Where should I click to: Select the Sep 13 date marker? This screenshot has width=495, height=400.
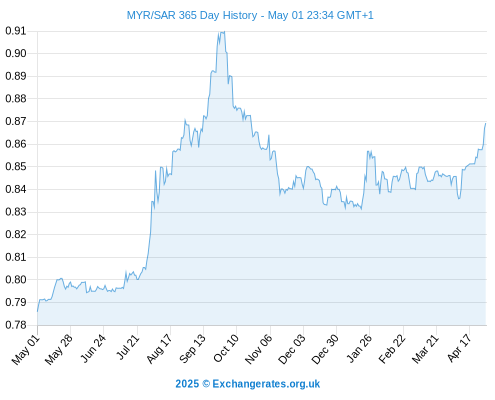point(192,349)
